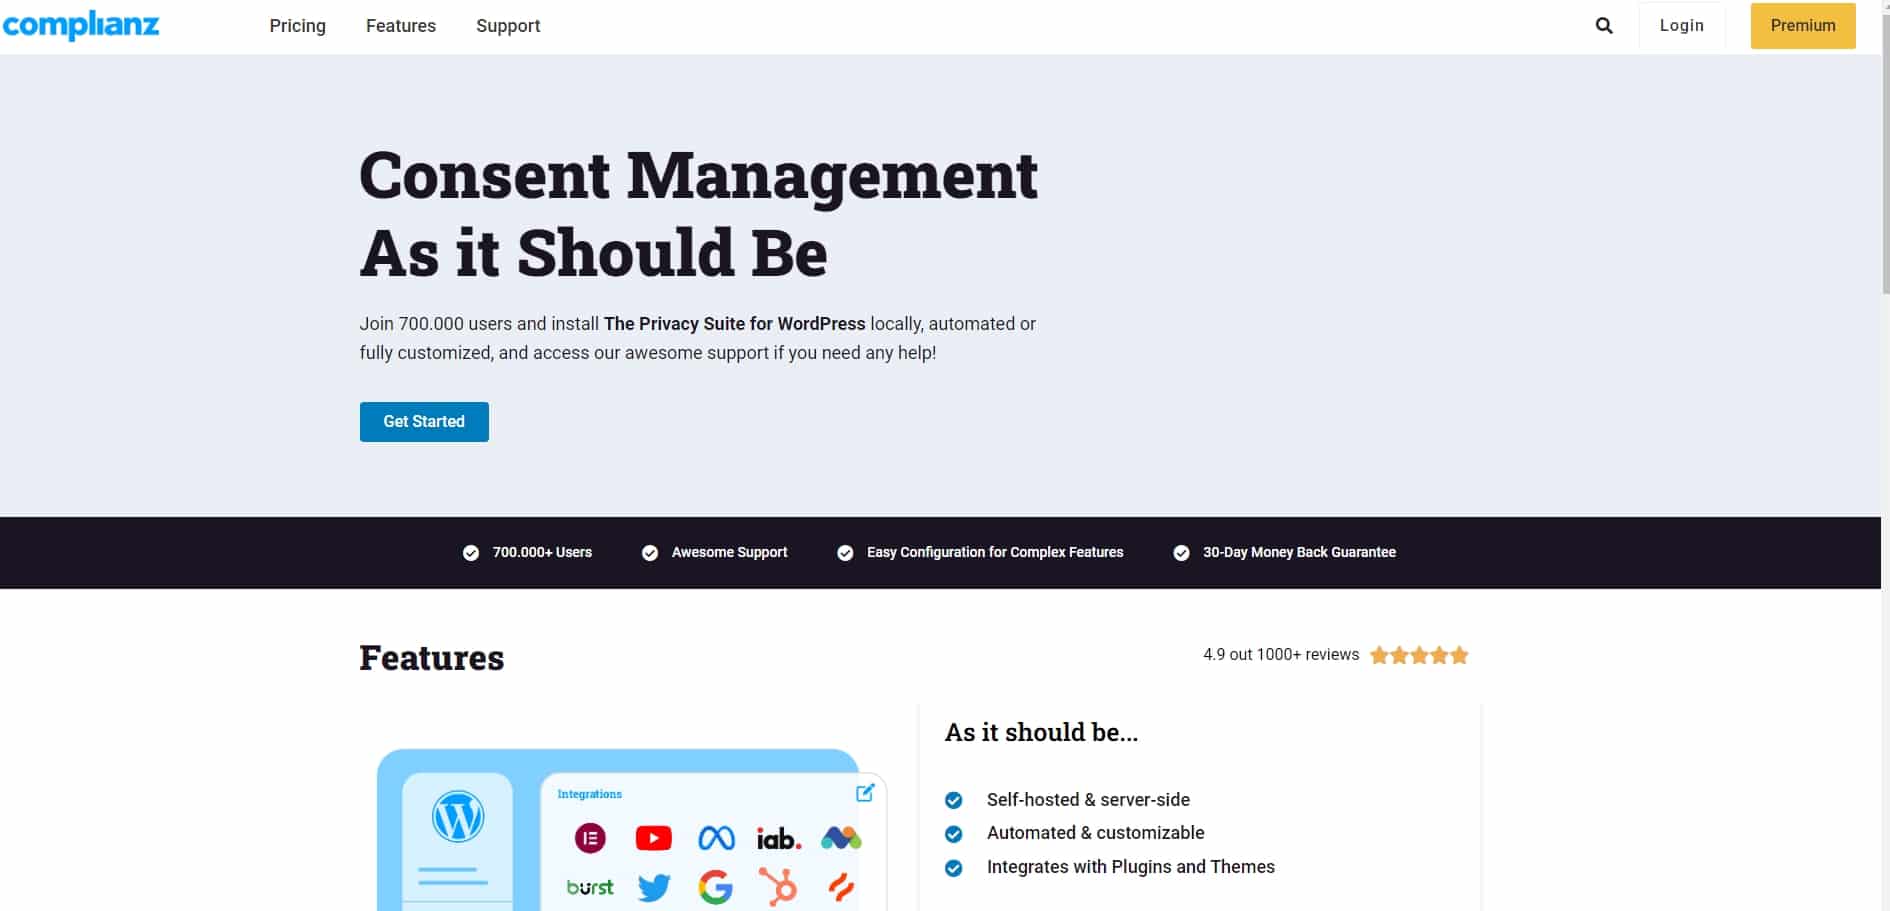Click the checkmark beside Easy Configuration

pos(845,553)
